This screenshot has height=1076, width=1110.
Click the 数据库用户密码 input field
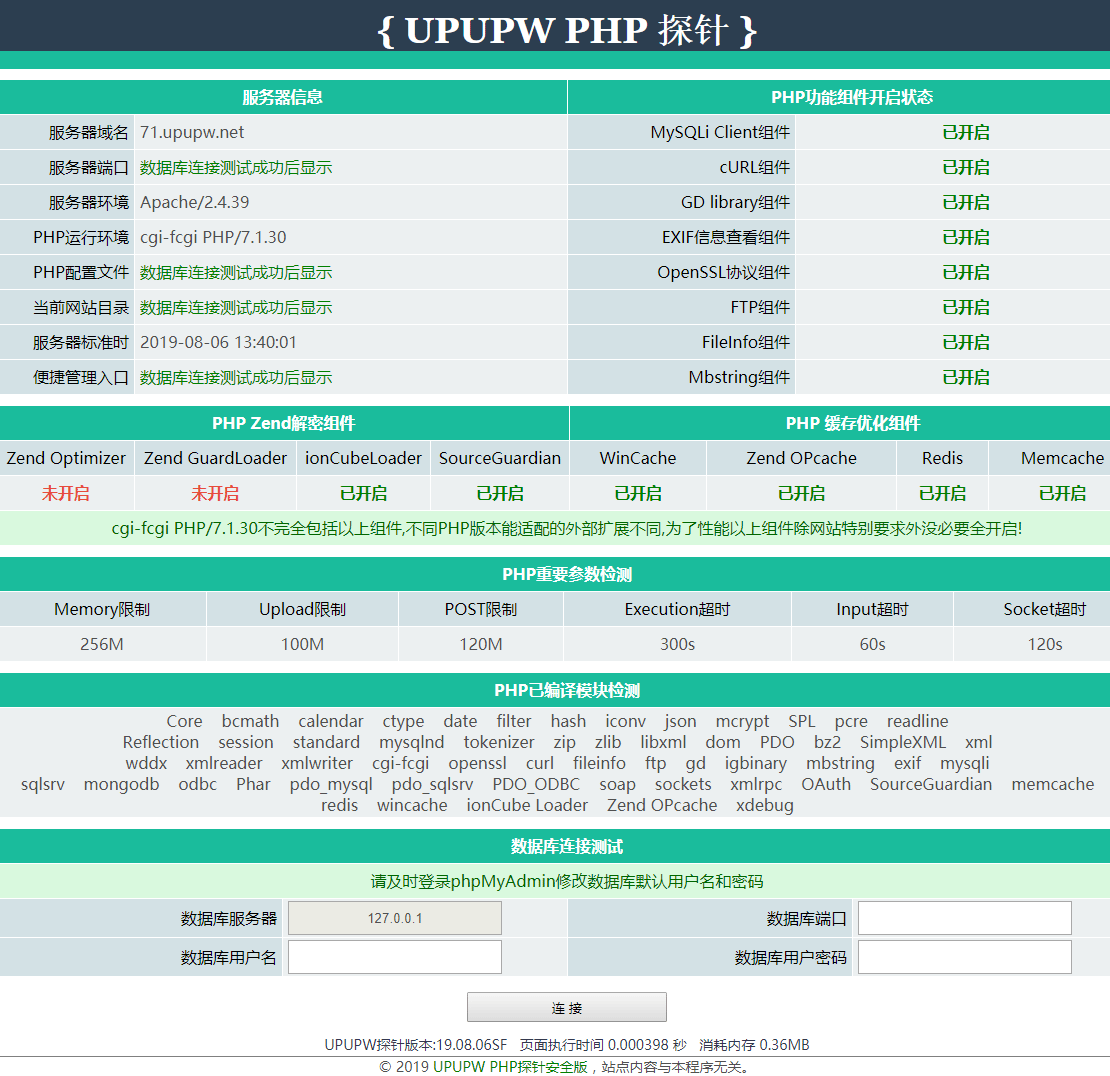click(964, 957)
